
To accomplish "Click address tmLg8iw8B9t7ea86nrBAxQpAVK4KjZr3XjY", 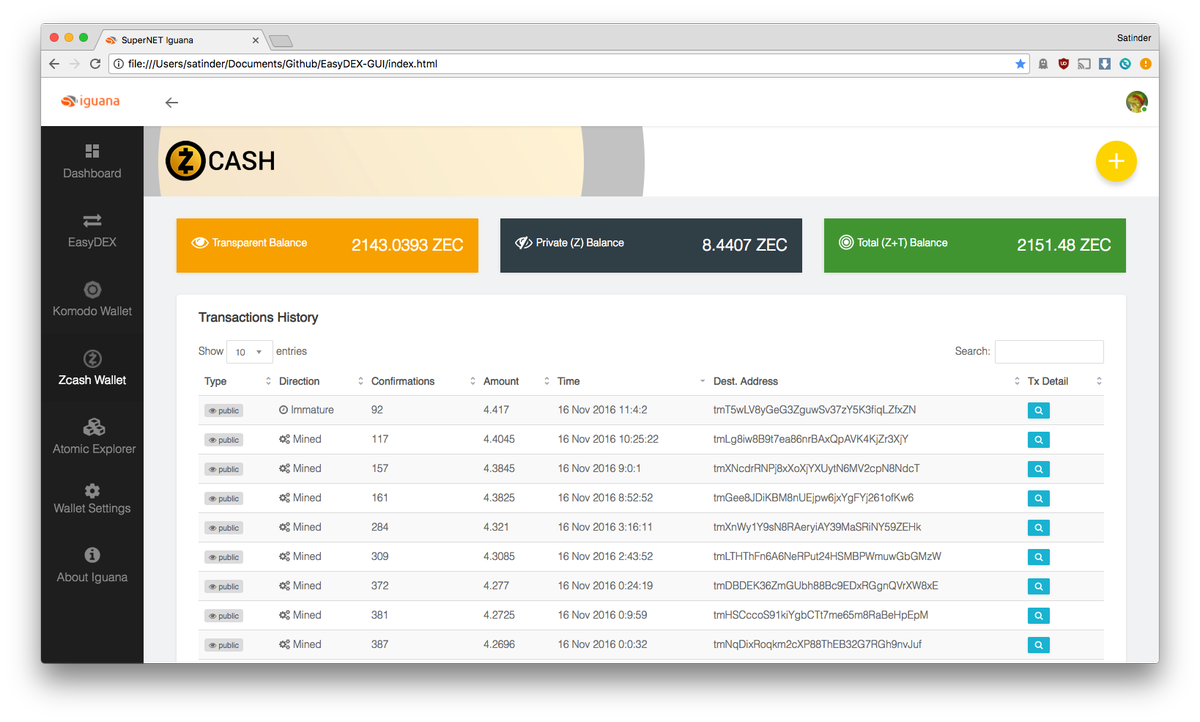I will (x=811, y=439).
